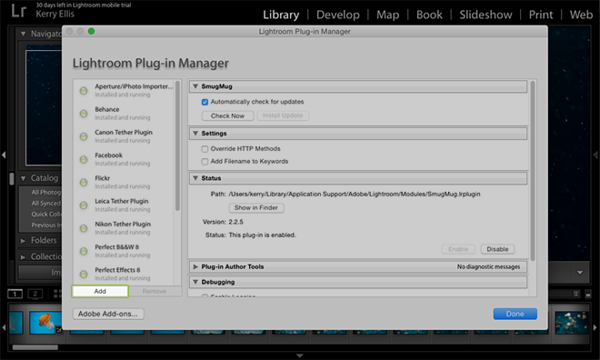Open dropdown arrow at filmstrip right end

580,272
